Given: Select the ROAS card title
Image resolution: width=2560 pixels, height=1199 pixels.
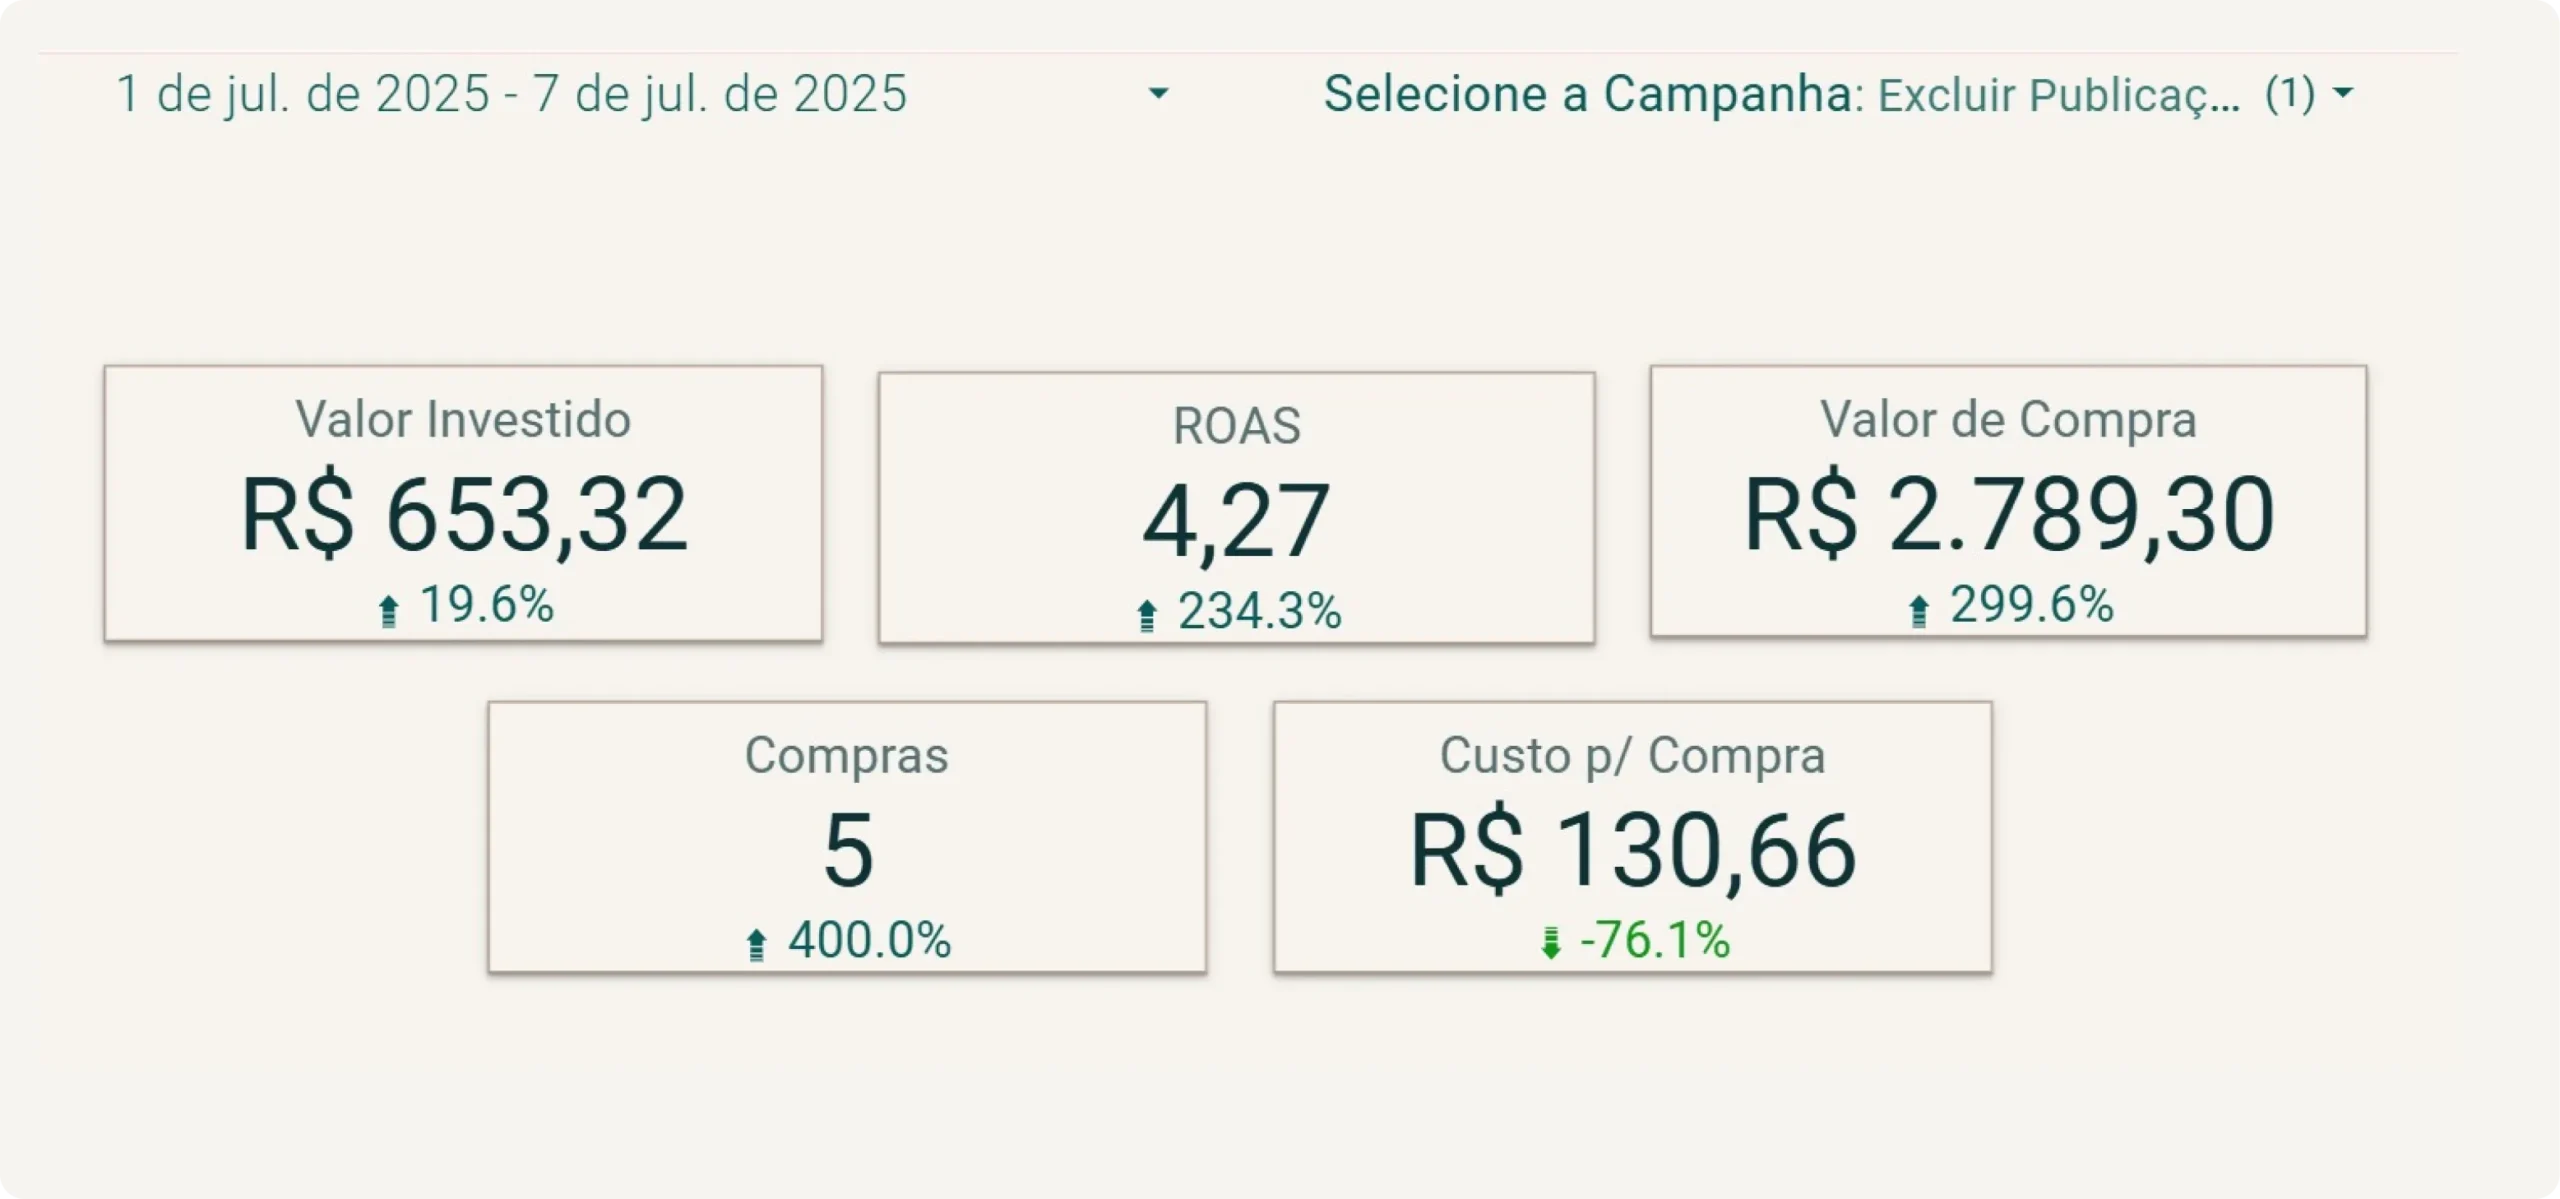Looking at the screenshot, I should pyautogui.click(x=1236, y=426).
